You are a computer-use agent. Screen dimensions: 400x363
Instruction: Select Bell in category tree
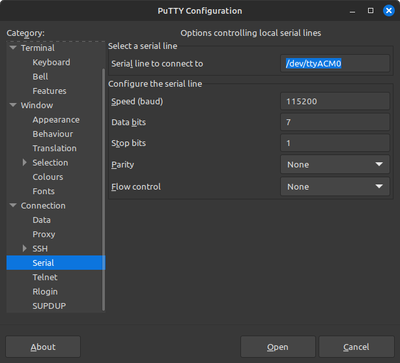[x=40, y=77]
